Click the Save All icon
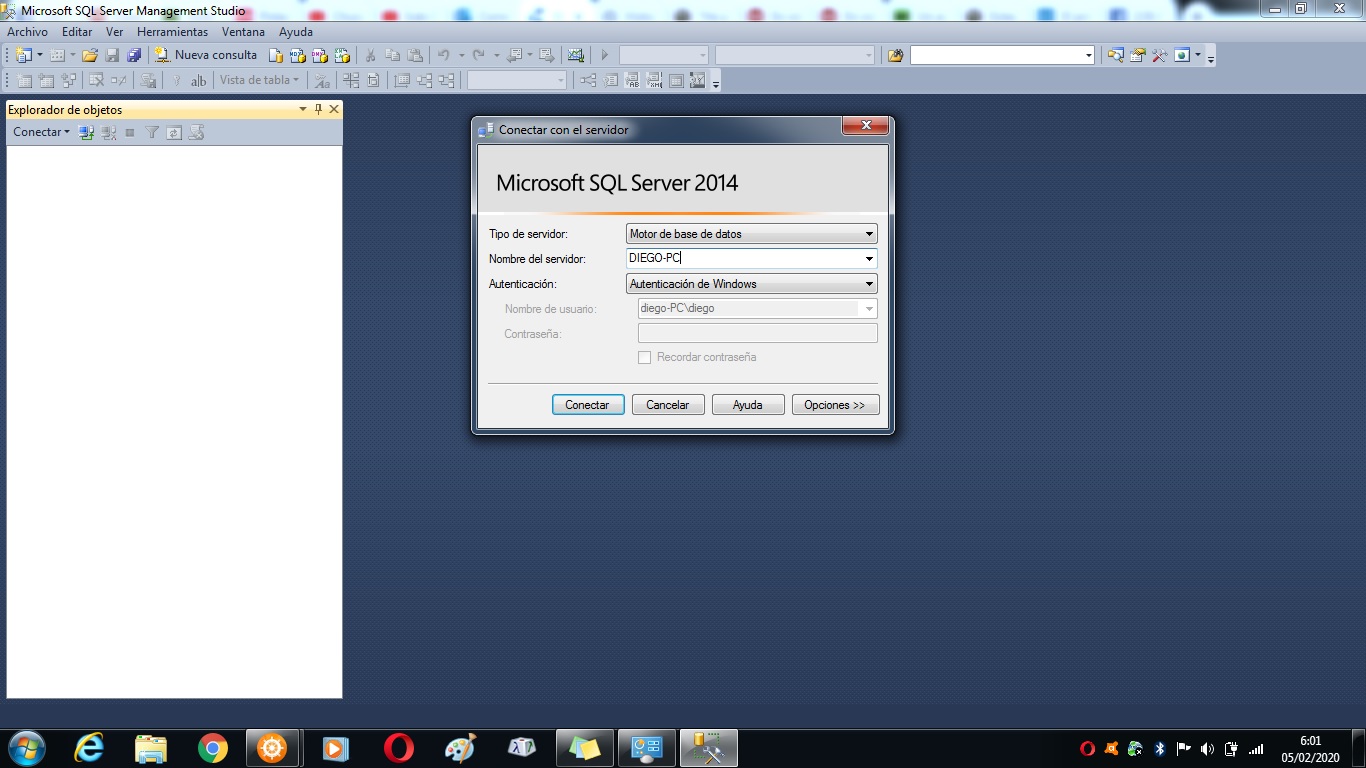Viewport: 1366px width, 768px height. (x=134, y=55)
